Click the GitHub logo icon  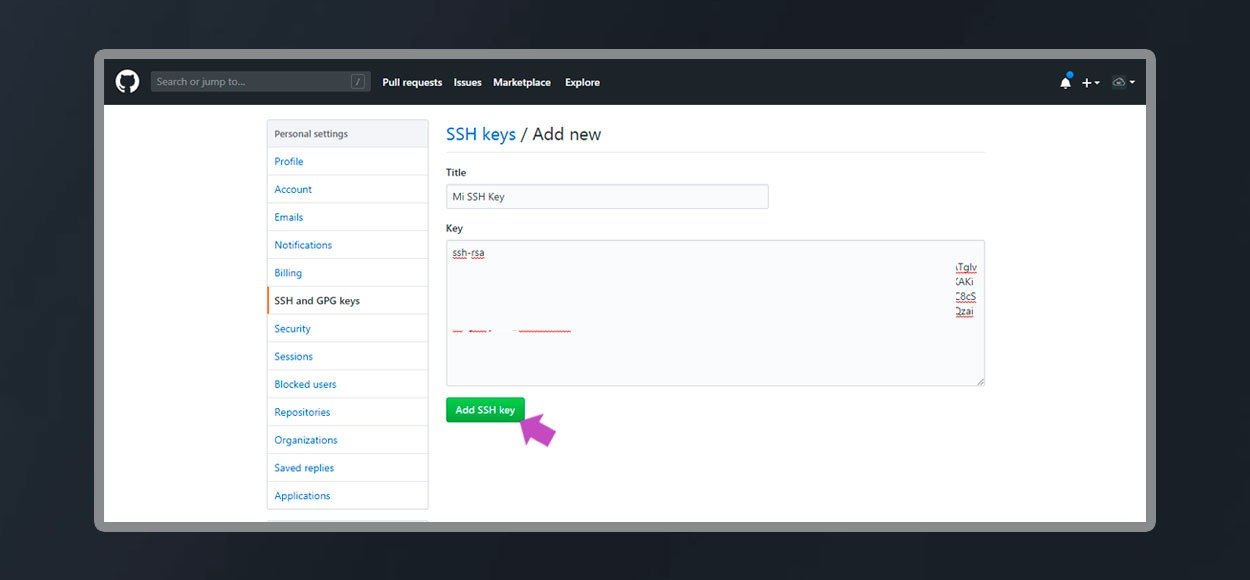tap(127, 82)
